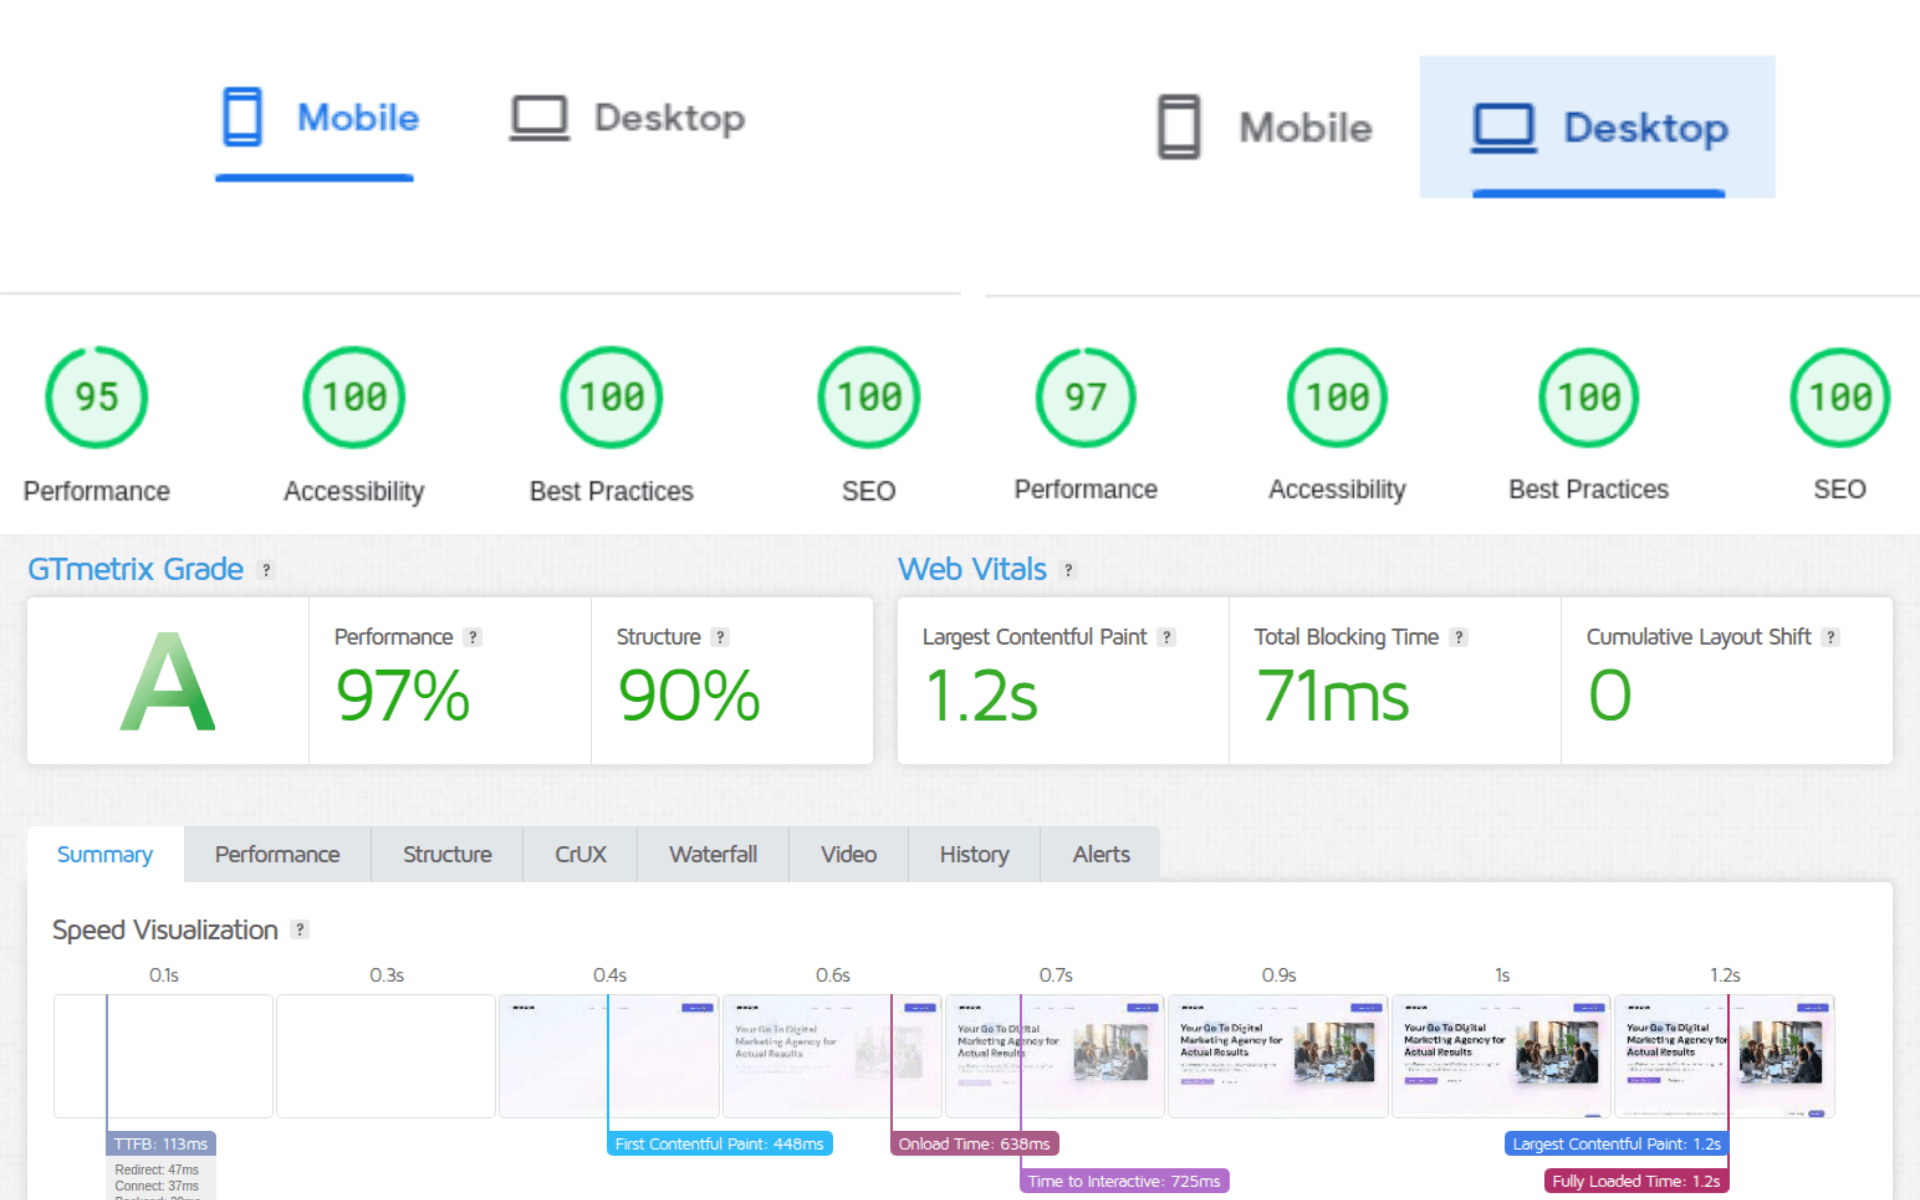Image resolution: width=1920 pixels, height=1200 pixels.
Task: Open the Waterfall tab
Action: click(712, 855)
